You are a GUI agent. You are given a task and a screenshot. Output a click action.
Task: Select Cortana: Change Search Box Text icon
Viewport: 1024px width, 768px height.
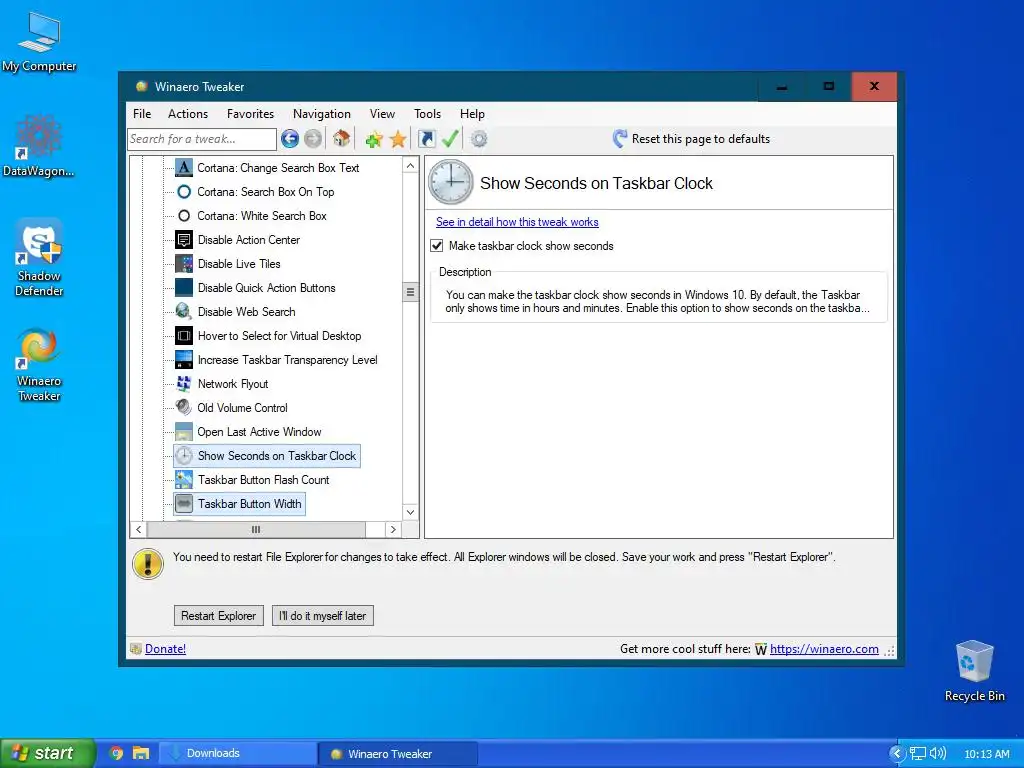(184, 168)
